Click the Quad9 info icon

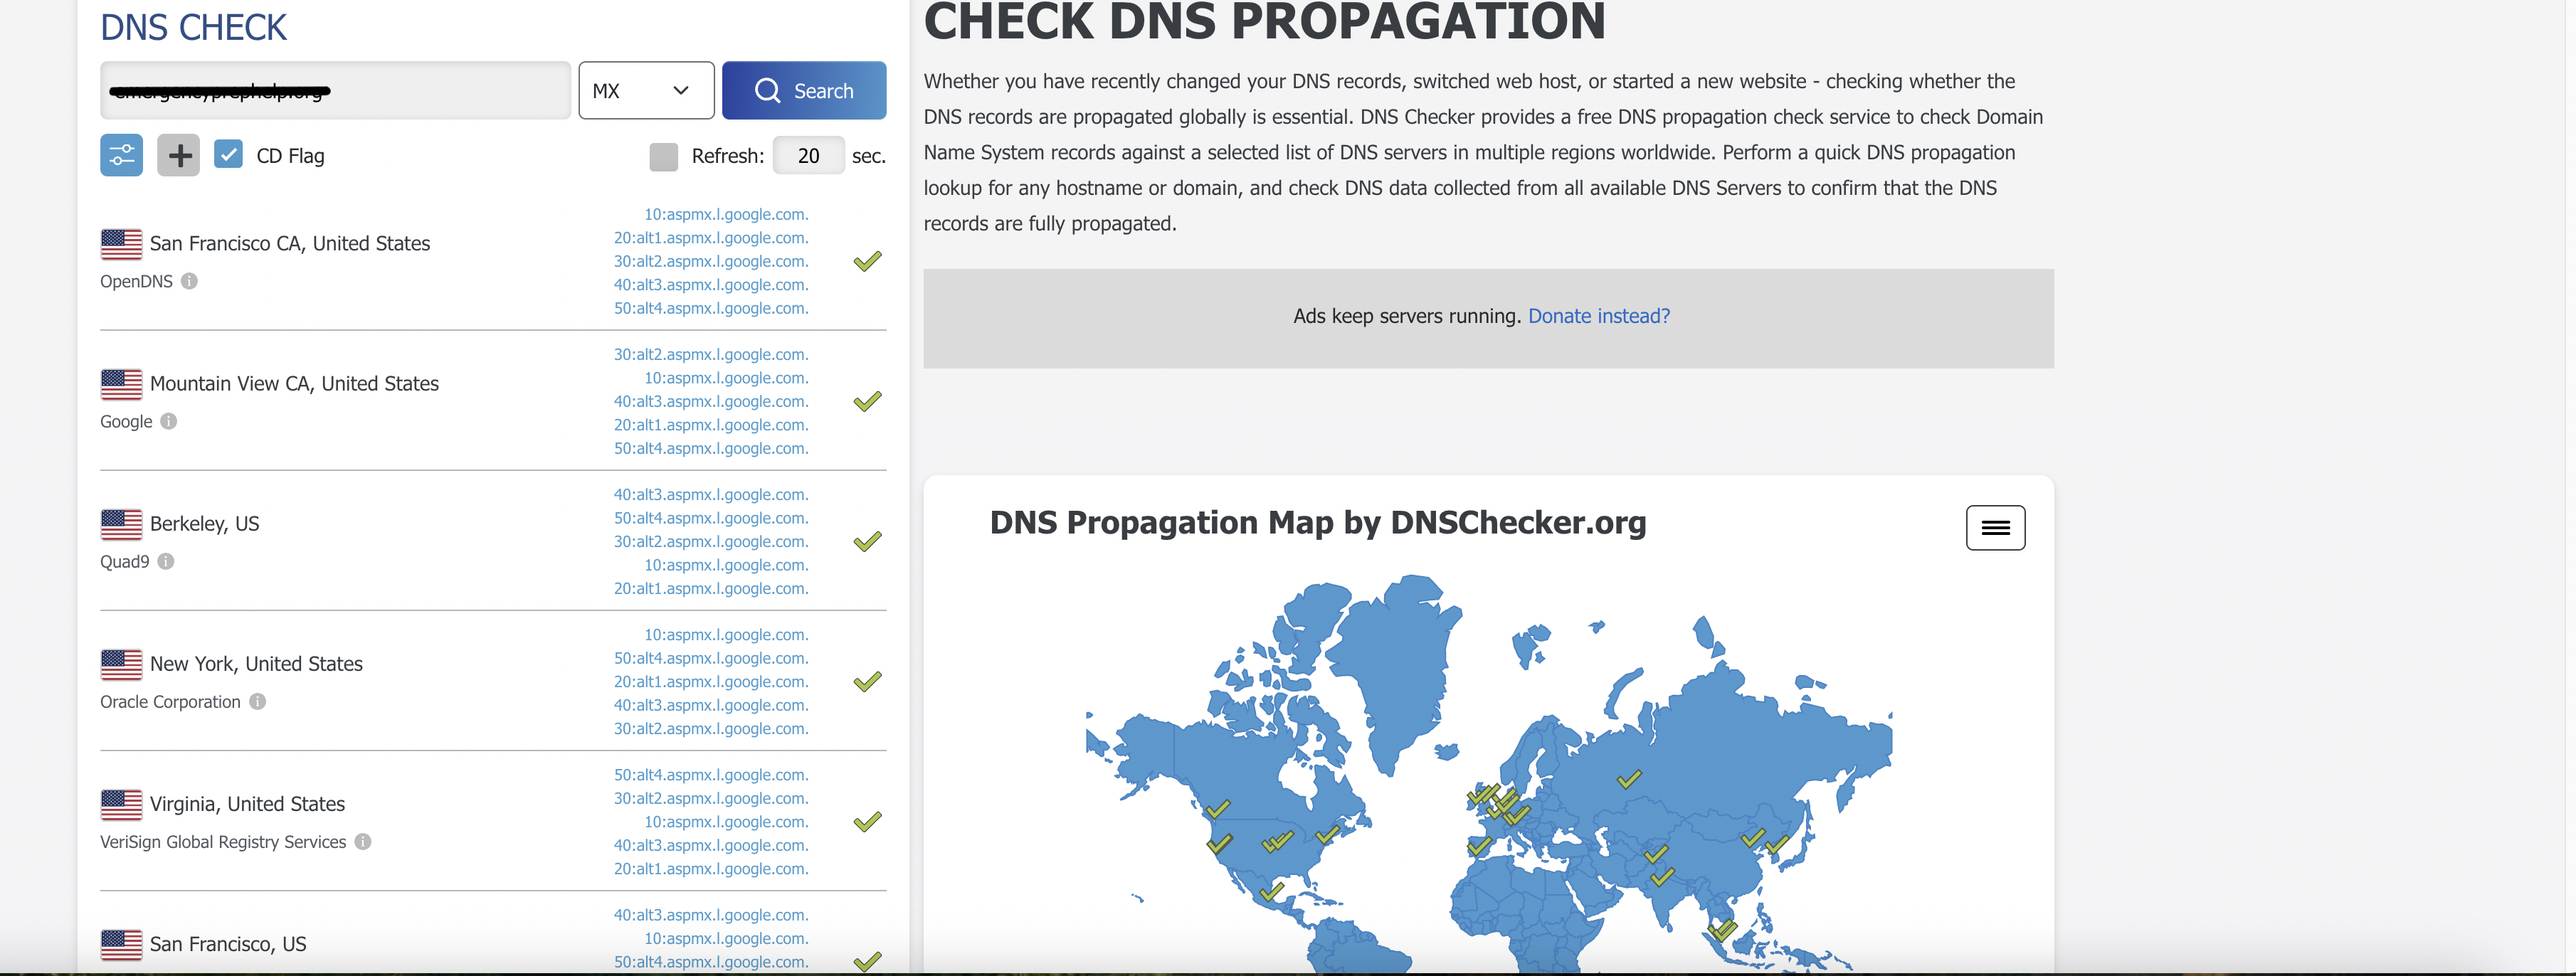[166, 561]
